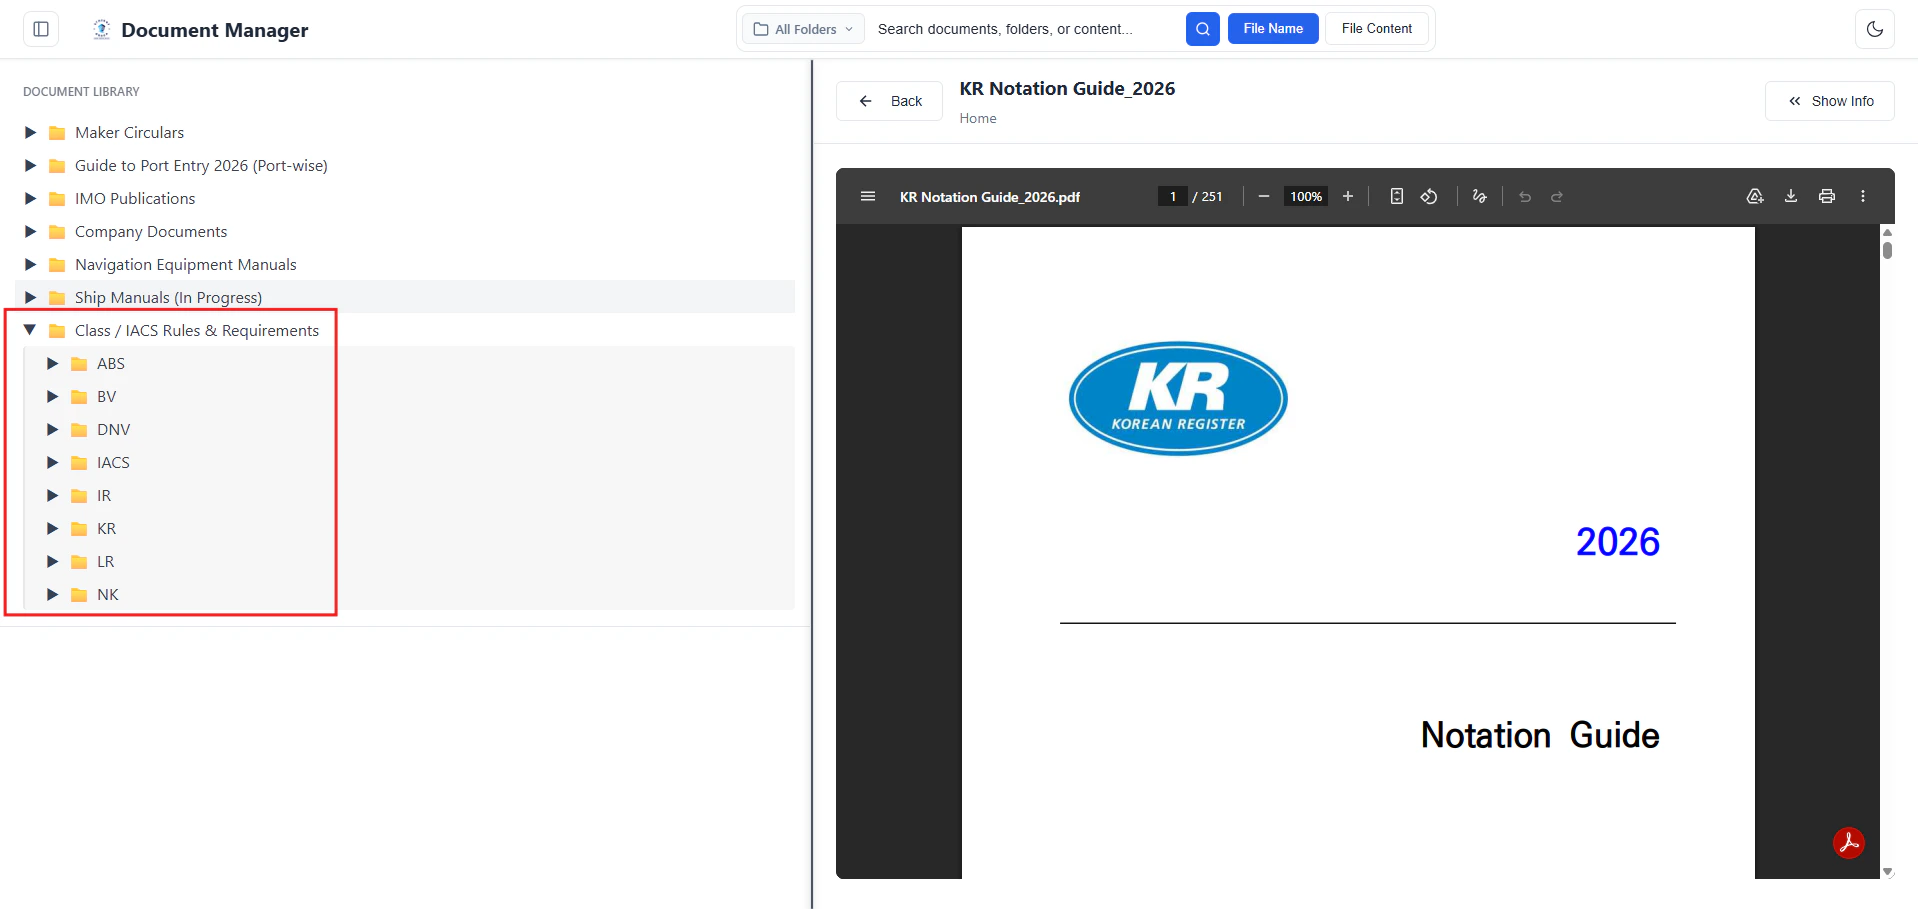Expand the Company Documents folder arrow
The width and height of the screenshot is (1918, 909).
30,231
